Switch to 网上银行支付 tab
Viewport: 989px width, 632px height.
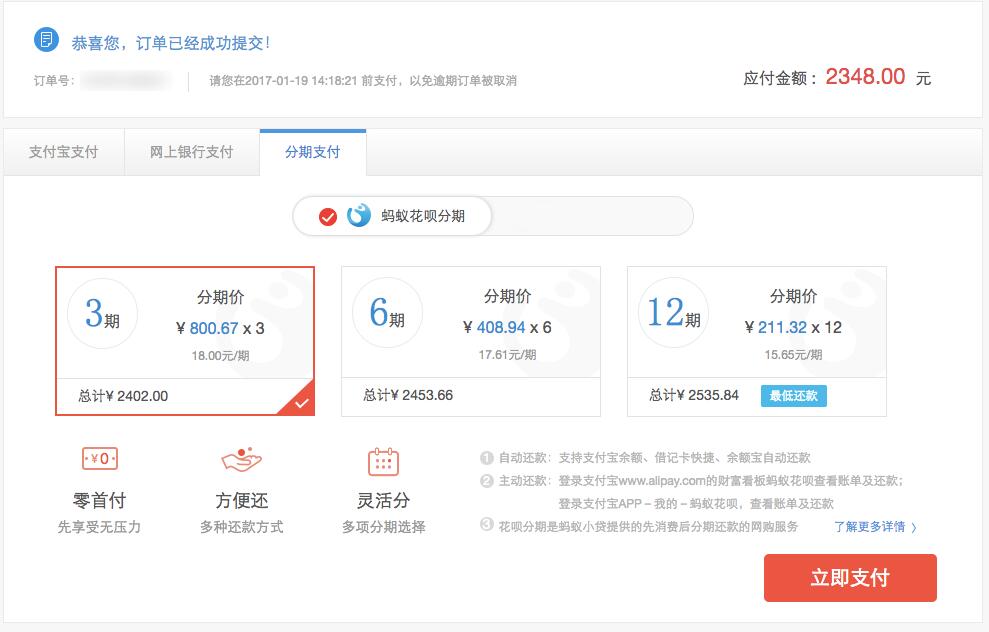192,152
